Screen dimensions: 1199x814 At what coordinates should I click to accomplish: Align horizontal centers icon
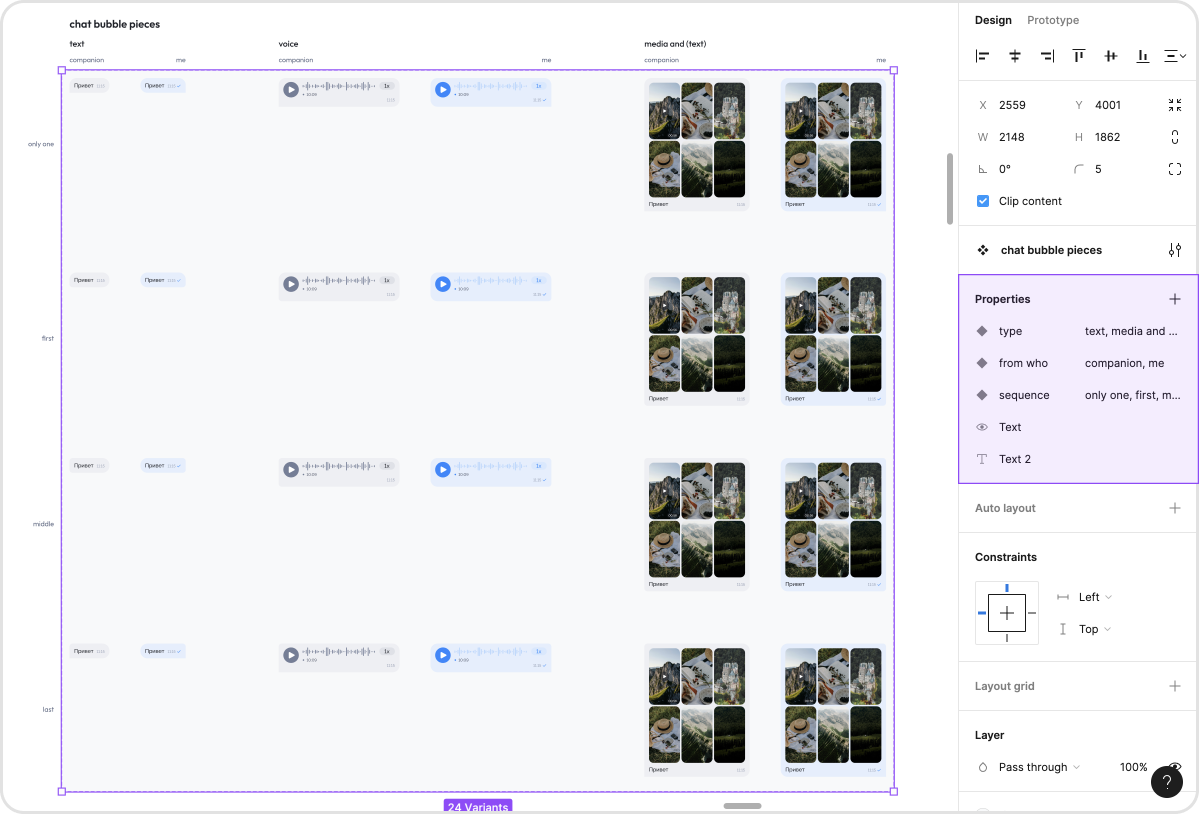point(1015,56)
